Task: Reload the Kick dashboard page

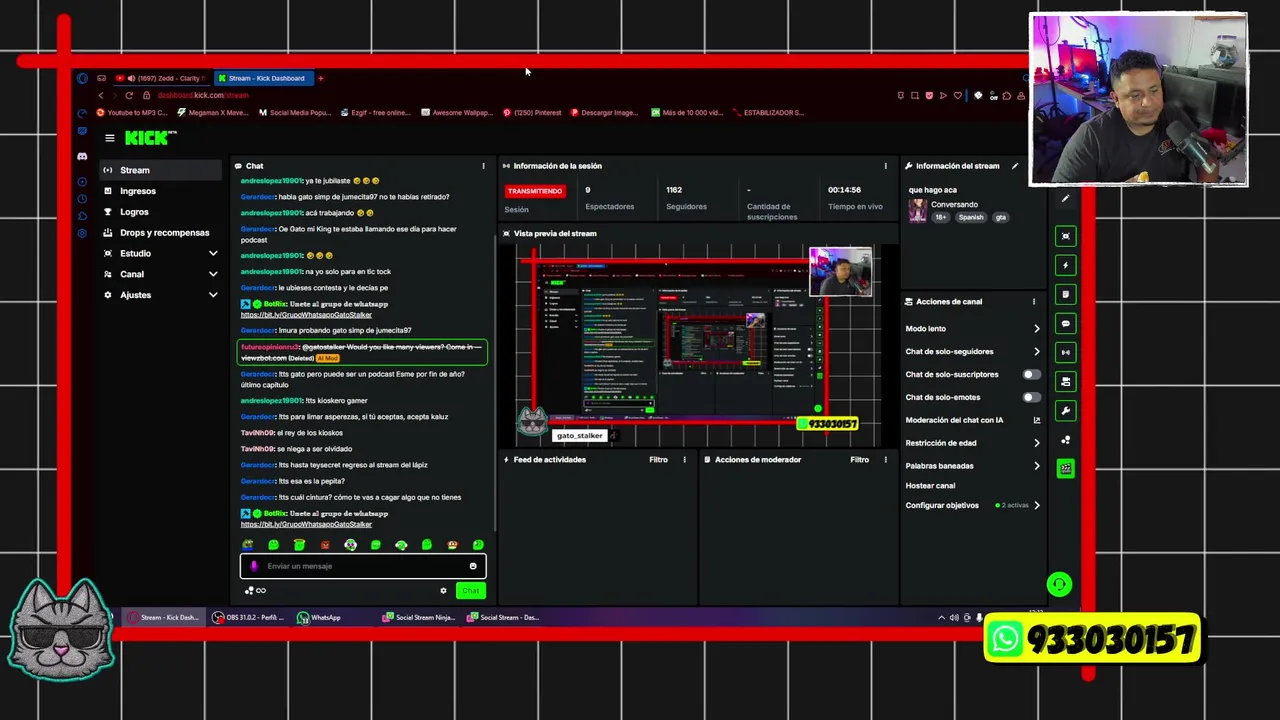Action: click(129, 95)
